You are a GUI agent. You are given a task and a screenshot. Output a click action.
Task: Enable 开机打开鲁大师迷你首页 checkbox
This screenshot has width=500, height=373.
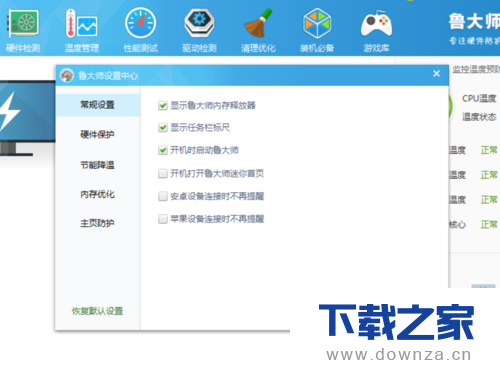(x=163, y=173)
